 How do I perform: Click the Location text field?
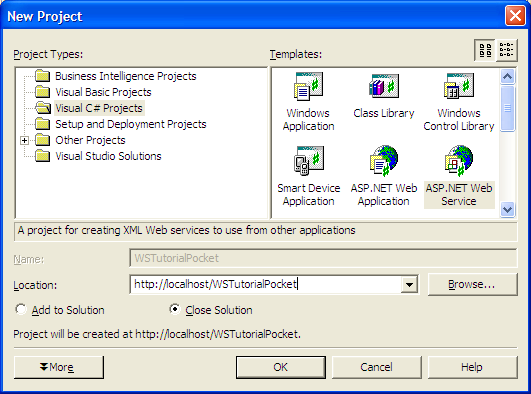(x=265, y=285)
